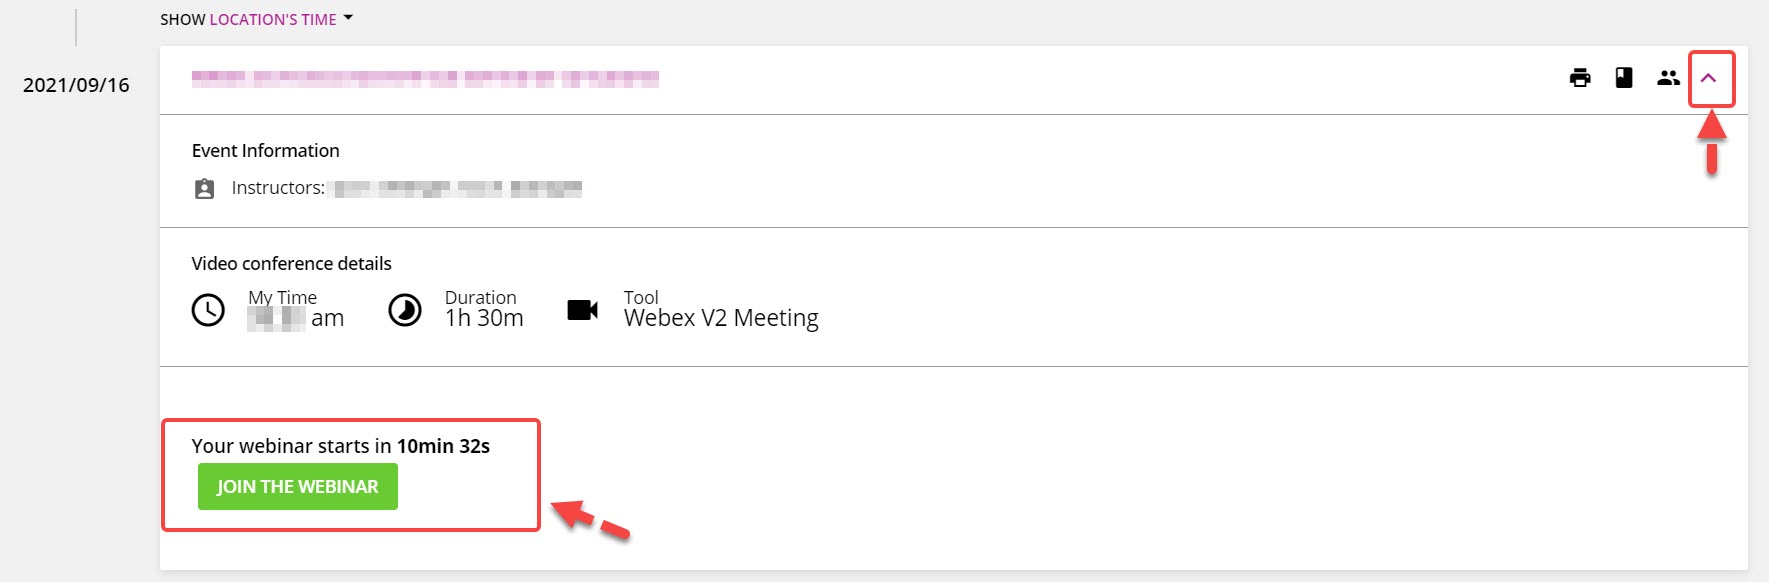Click the JOIN THE WEBINAR button
Screen dimensions: 1769x582
tap(298, 487)
